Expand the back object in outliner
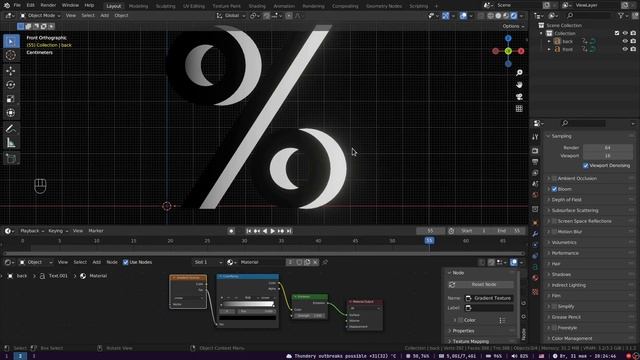The height and width of the screenshot is (360, 640). (x=549, y=41)
